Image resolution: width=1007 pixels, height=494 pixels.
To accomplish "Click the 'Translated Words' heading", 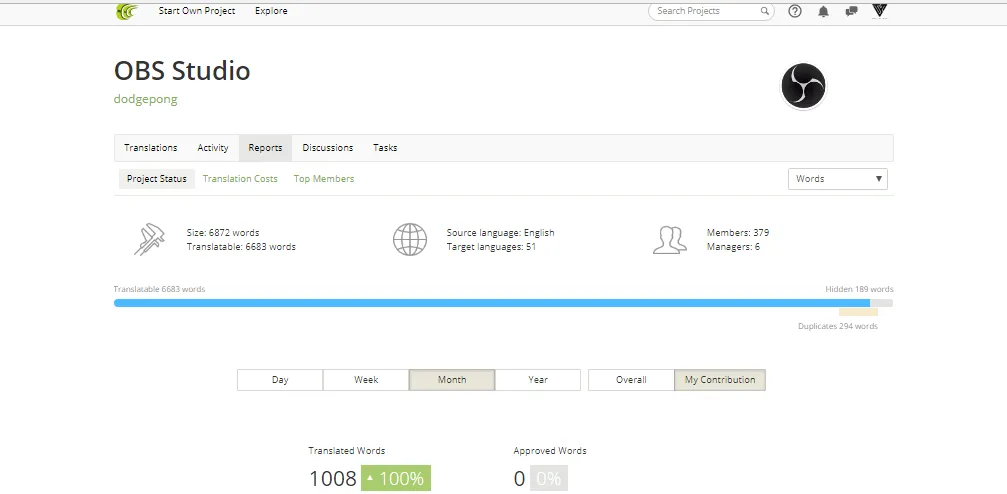I will coord(347,451).
